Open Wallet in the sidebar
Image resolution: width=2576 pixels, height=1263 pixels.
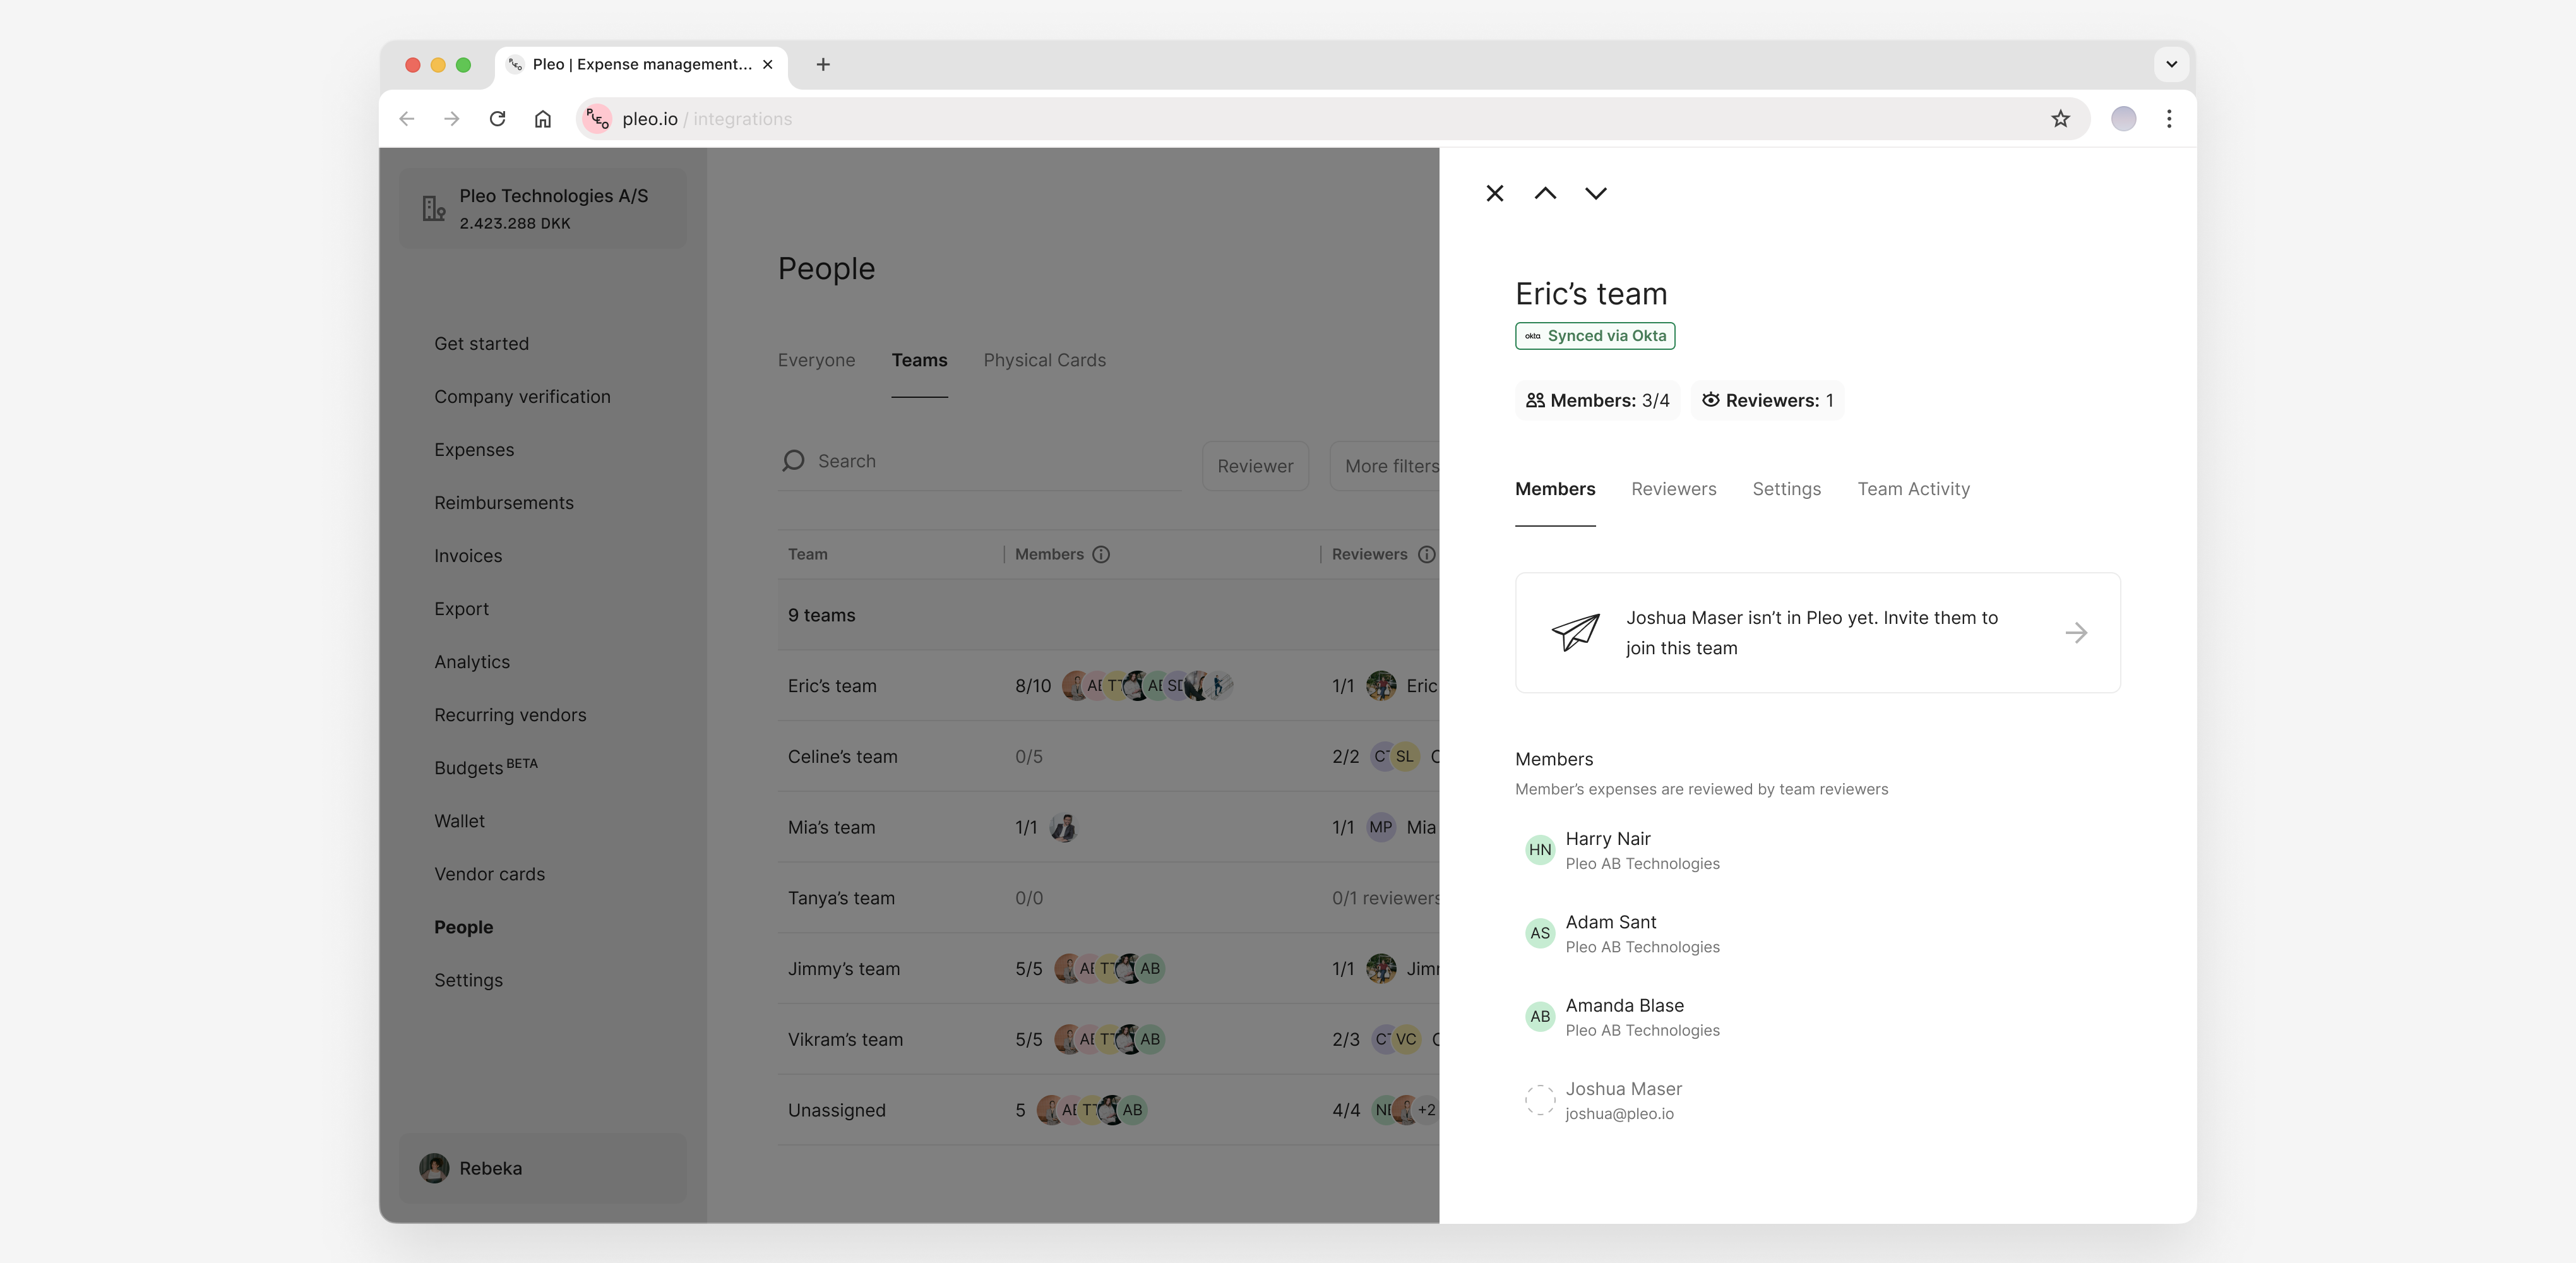click(x=459, y=821)
